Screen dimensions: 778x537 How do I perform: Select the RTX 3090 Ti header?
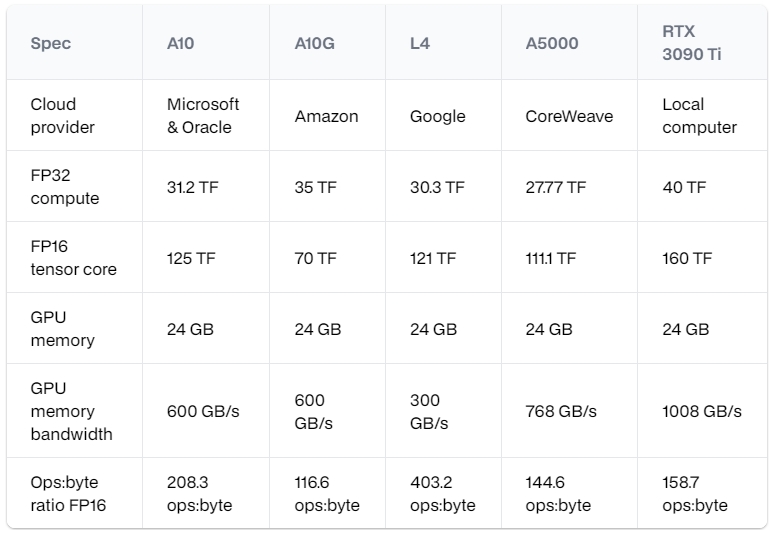coord(691,43)
